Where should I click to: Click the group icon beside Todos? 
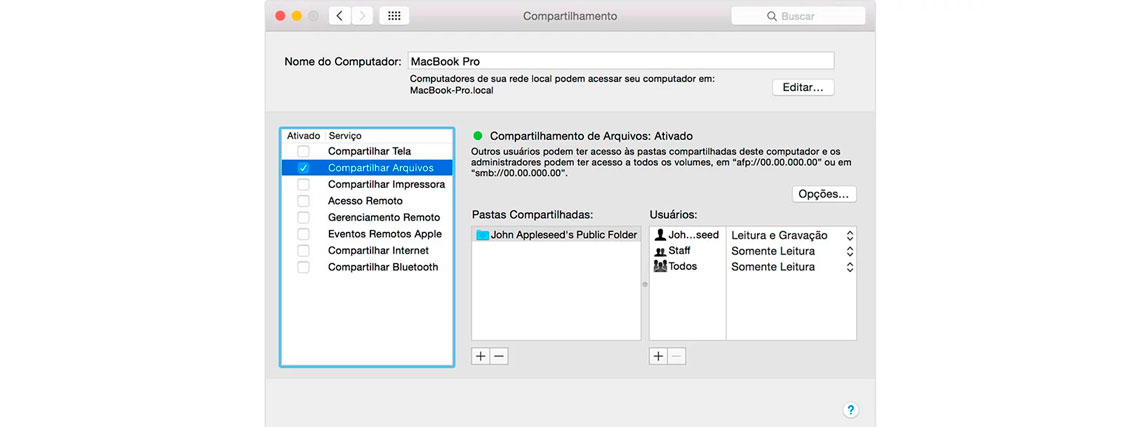point(660,266)
